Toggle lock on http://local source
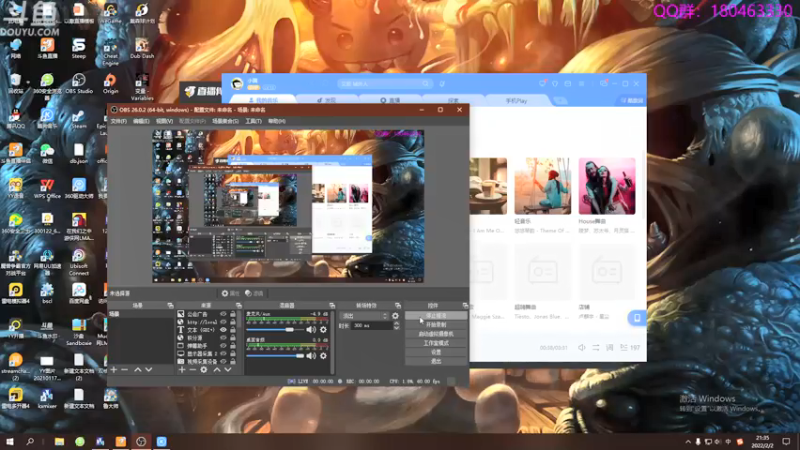The image size is (800, 450). click(233, 322)
